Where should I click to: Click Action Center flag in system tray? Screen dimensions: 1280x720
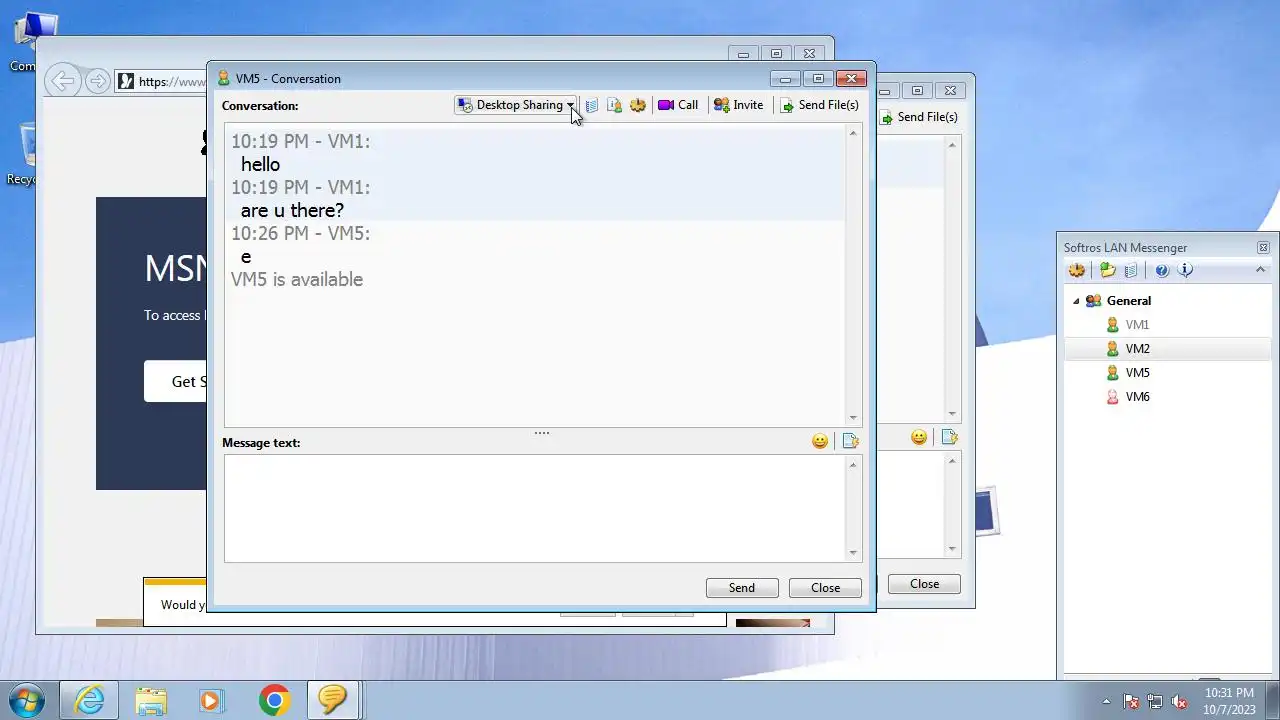(x=1131, y=701)
